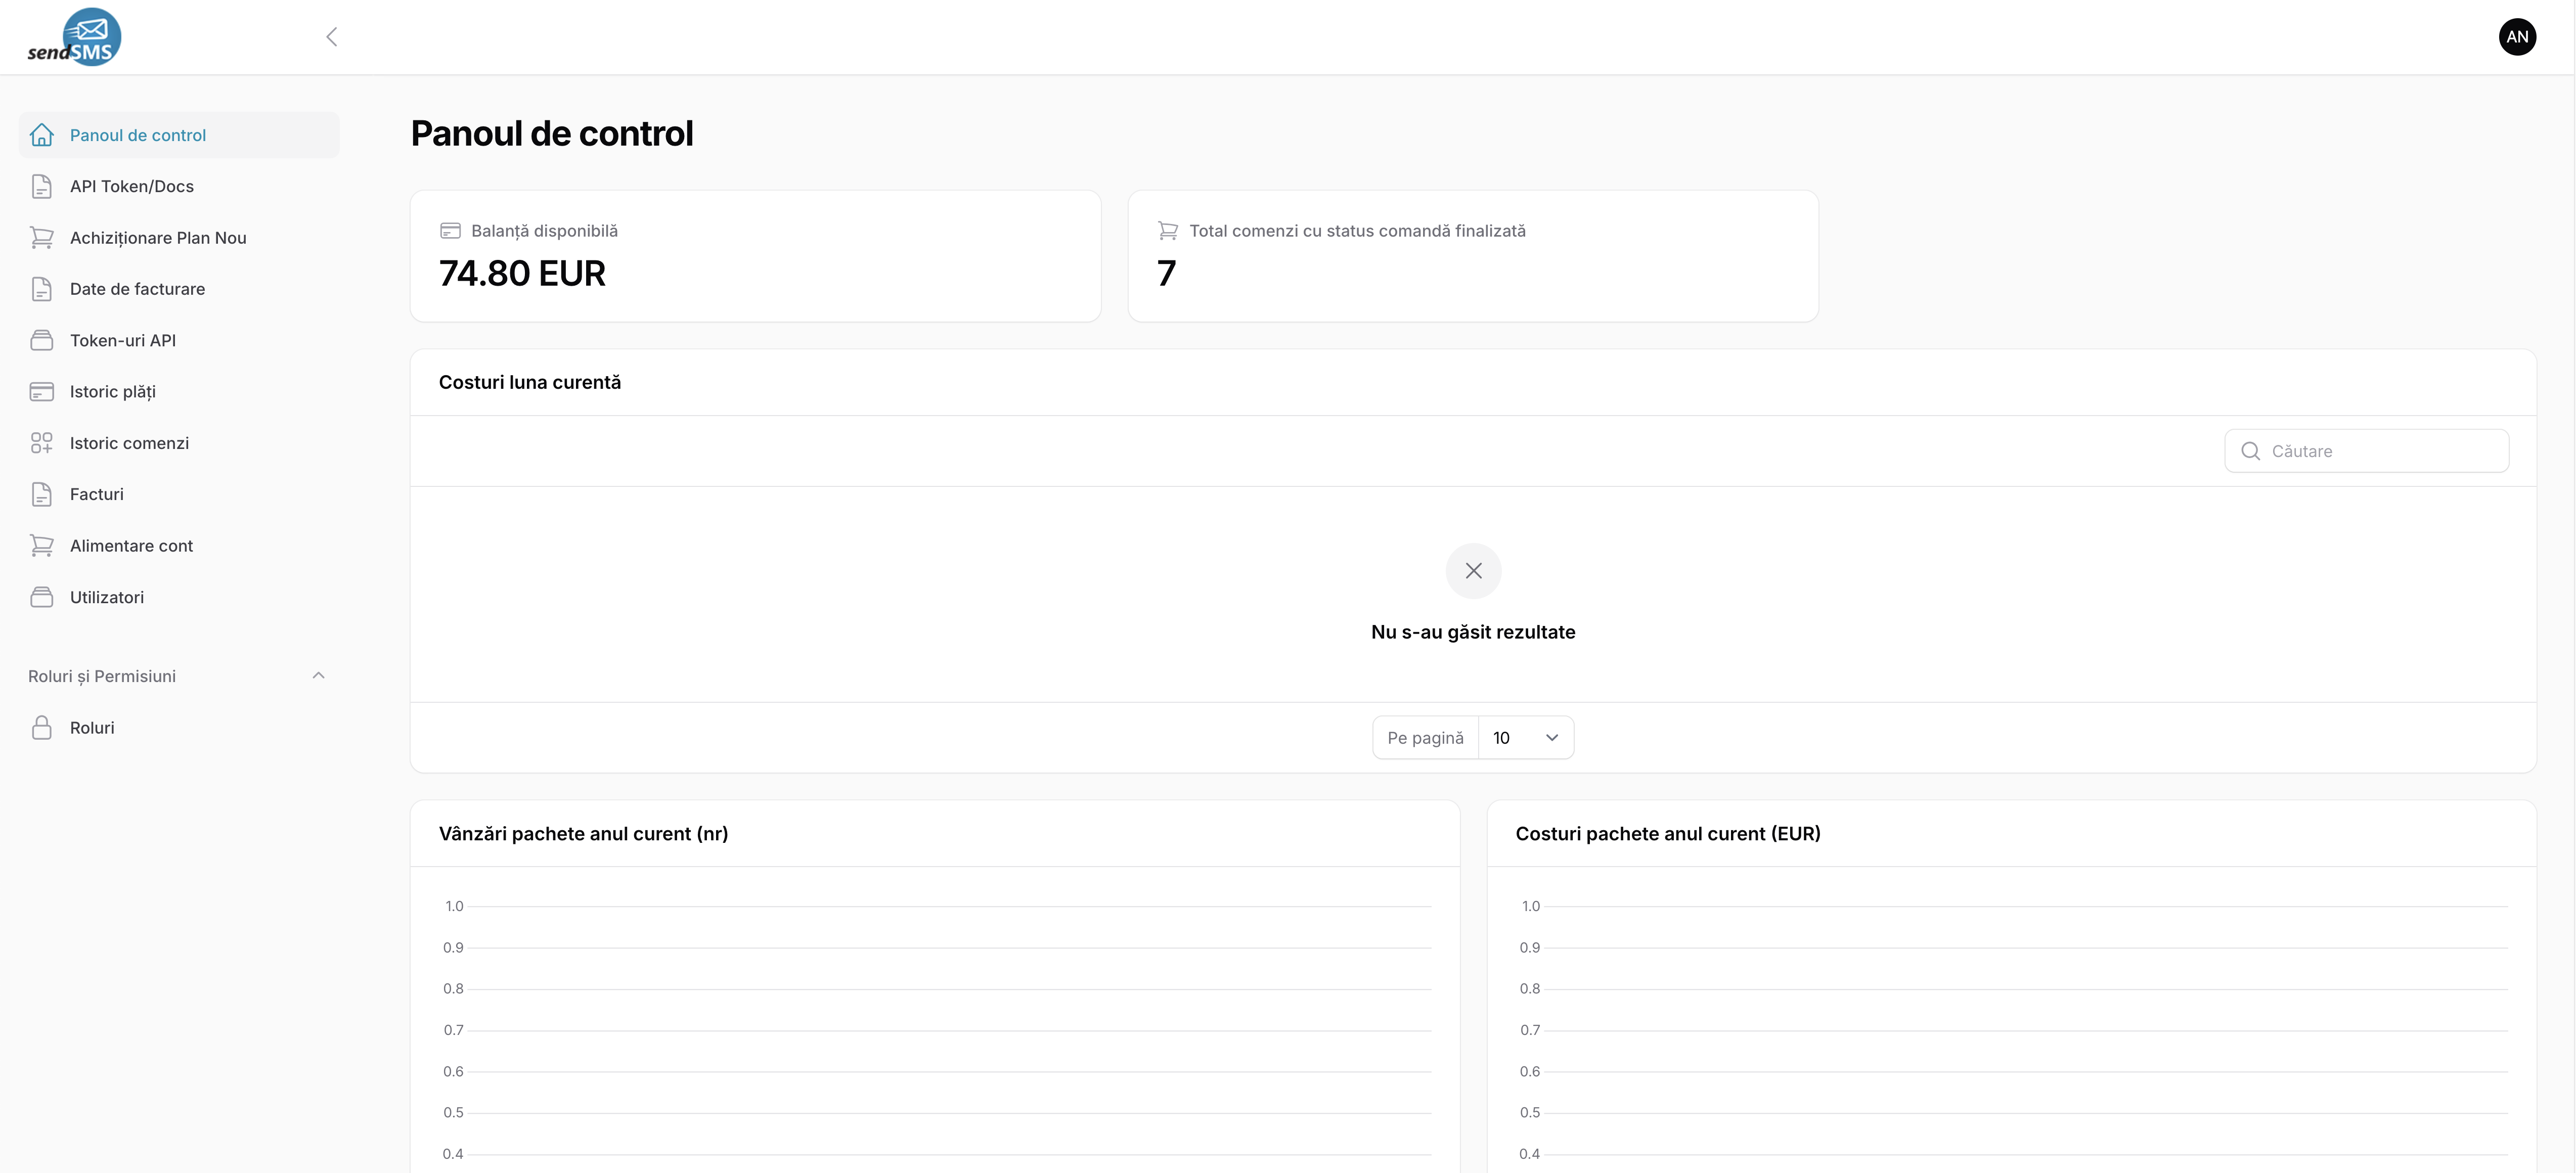Image resolution: width=2576 pixels, height=1173 pixels.
Task: Select Token-uri API in sidebar
Action: [x=179, y=340]
